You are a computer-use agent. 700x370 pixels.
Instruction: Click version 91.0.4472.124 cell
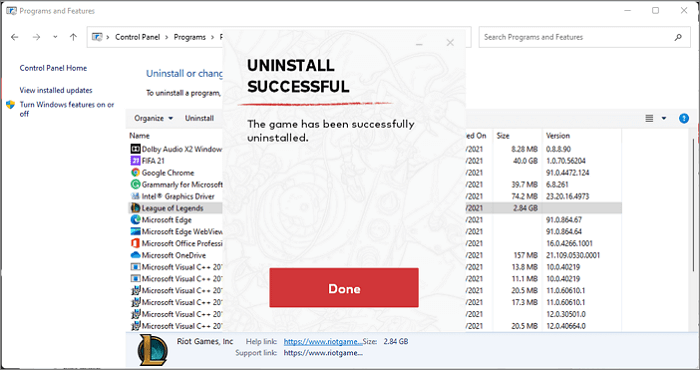[x=567, y=172]
